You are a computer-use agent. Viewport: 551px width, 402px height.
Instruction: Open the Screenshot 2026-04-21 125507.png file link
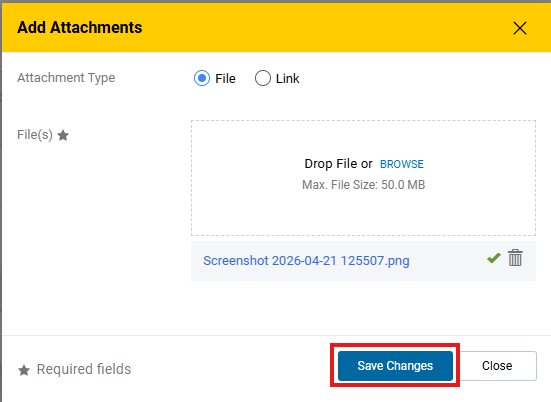(x=306, y=261)
